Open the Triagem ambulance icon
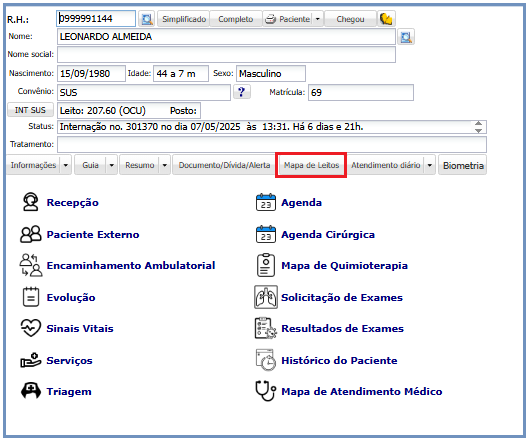Viewport: 531px width, 443px height. click(31, 391)
